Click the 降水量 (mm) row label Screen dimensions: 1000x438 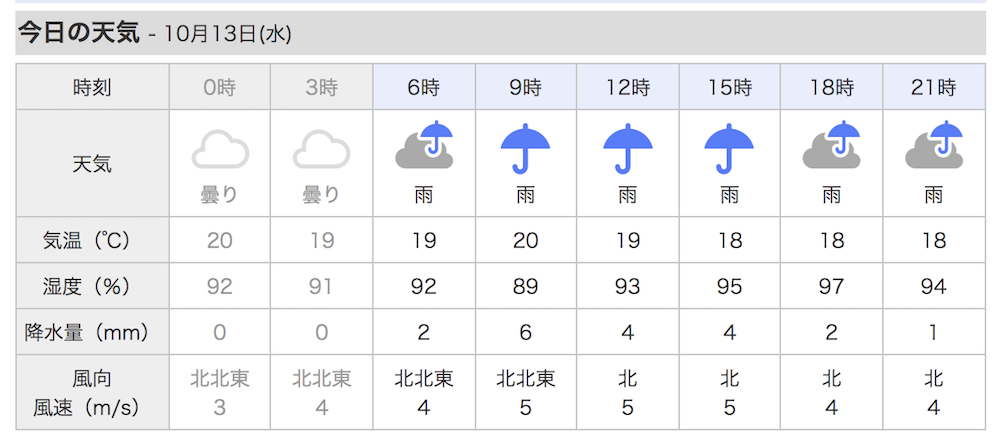pos(92,332)
